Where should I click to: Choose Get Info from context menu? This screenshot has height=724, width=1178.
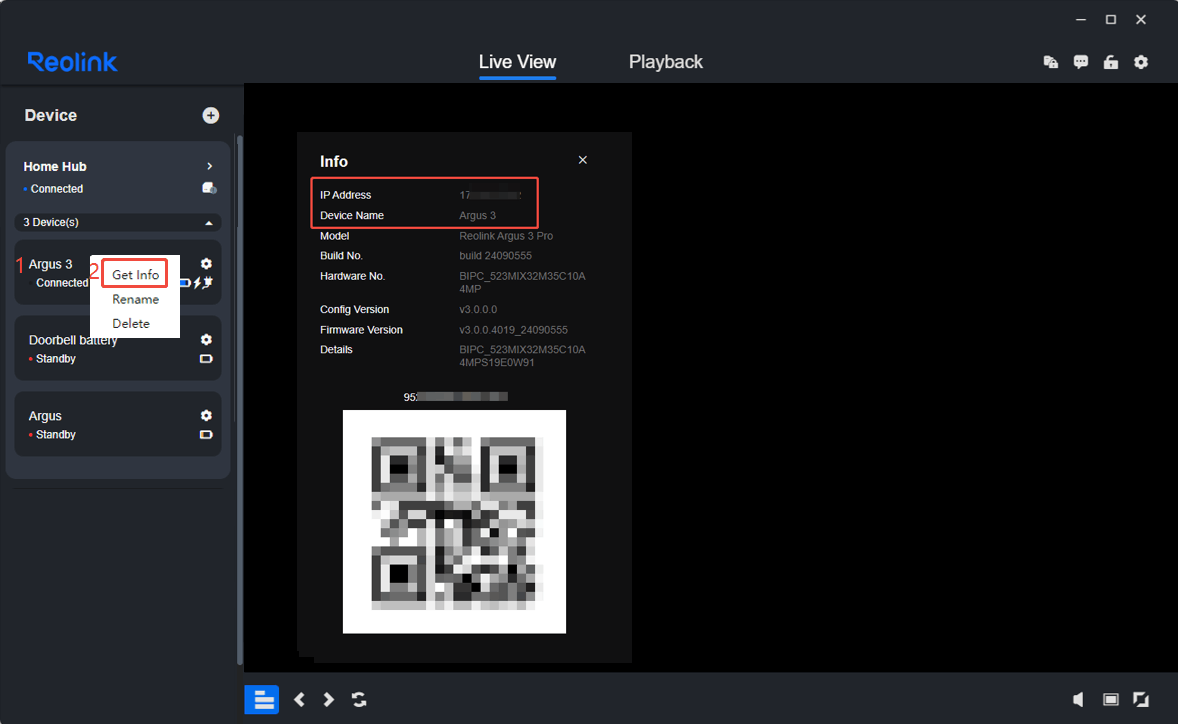click(x=135, y=275)
